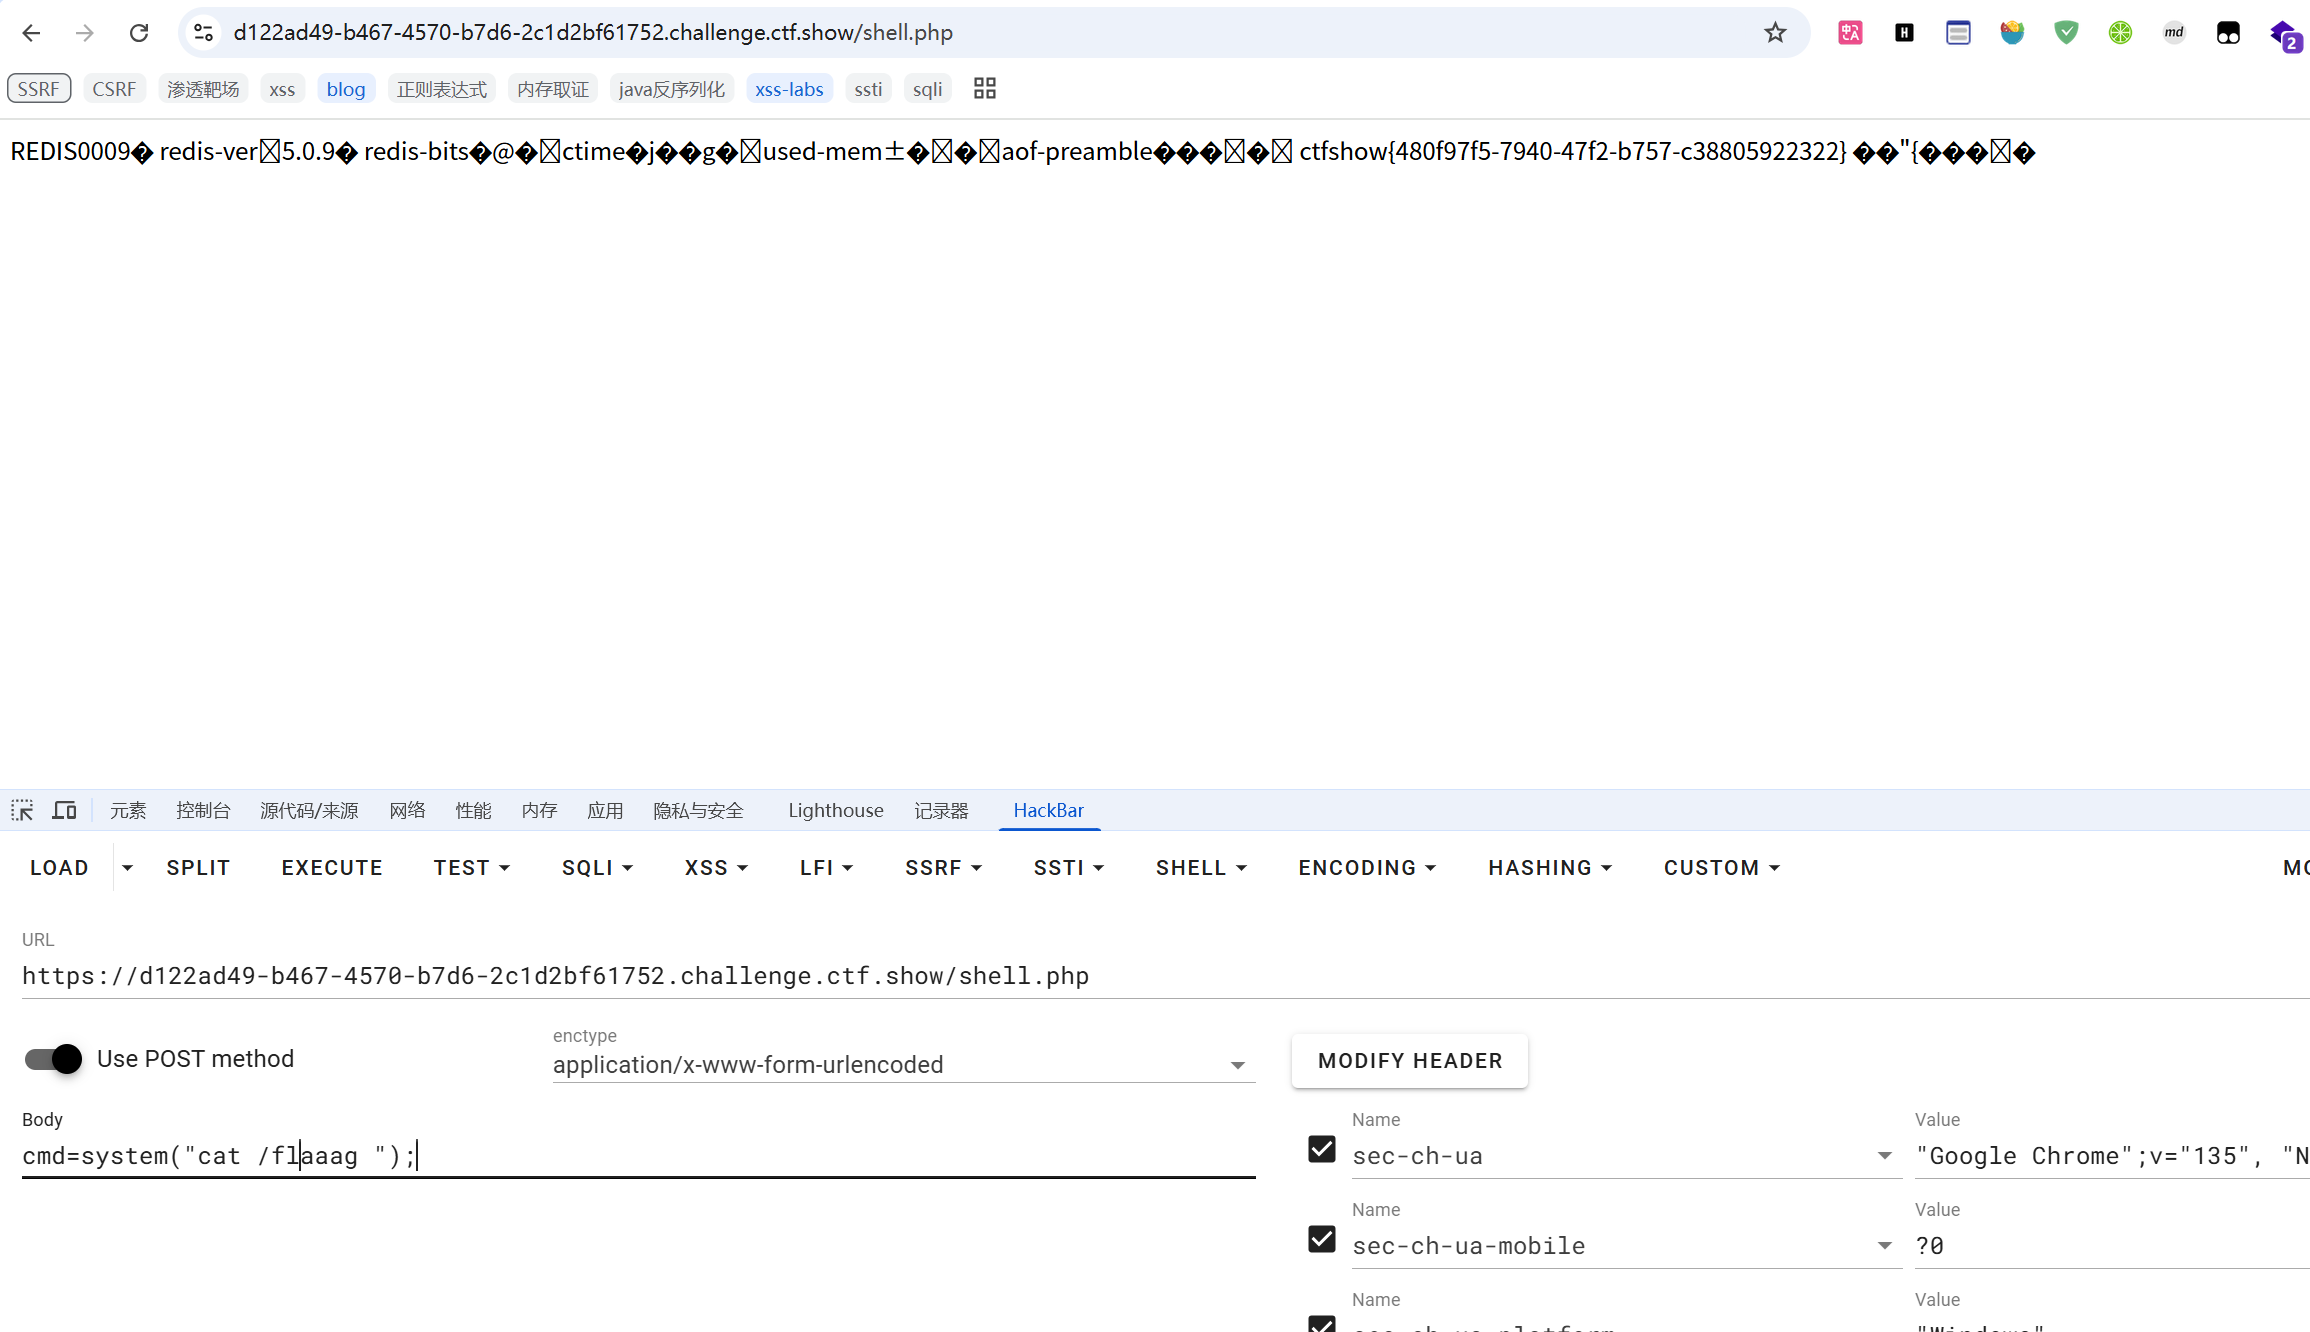The height and width of the screenshot is (1332, 2310).
Task: Open the site information icon in address bar
Action: [204, 33]
